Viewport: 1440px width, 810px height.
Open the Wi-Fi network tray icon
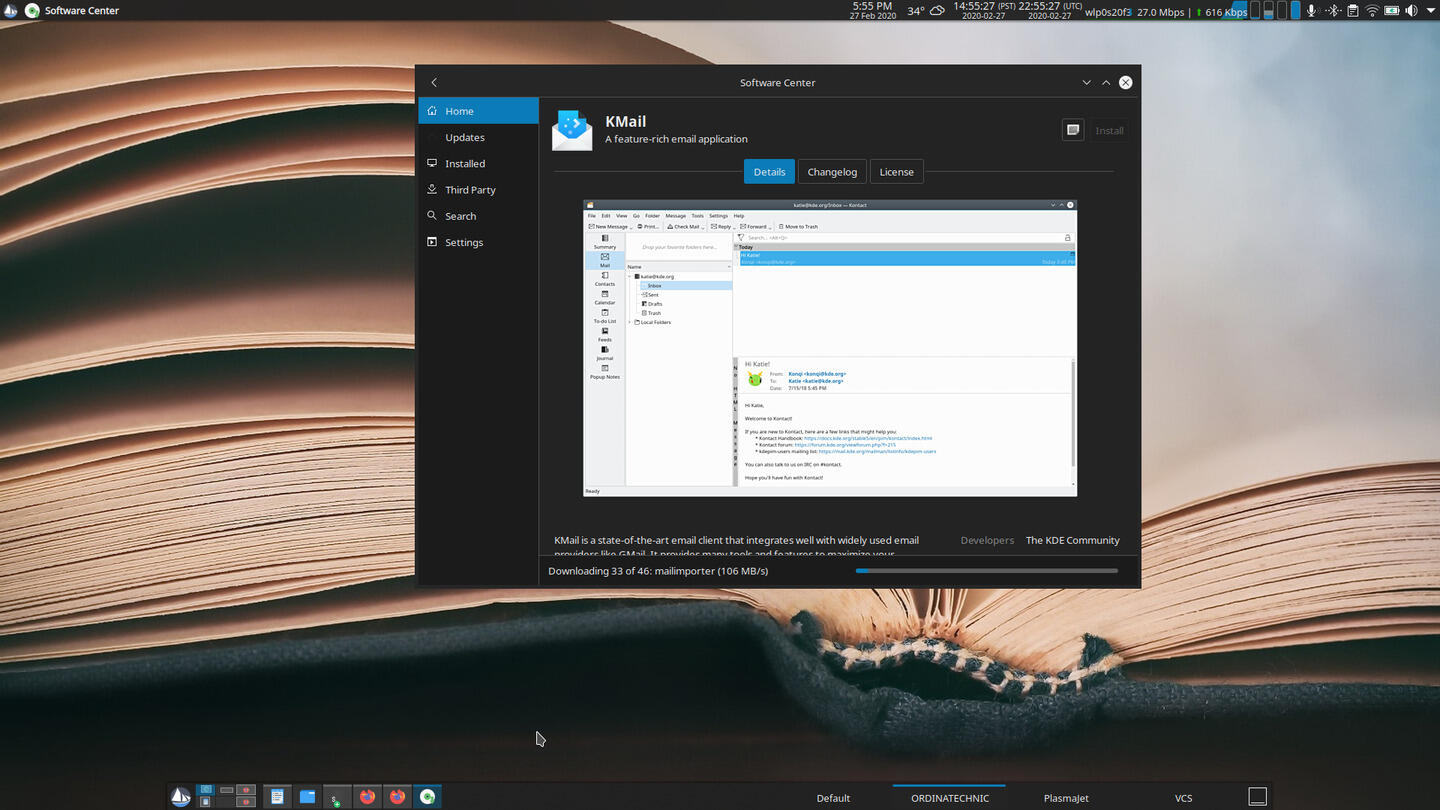[1372, 11]
